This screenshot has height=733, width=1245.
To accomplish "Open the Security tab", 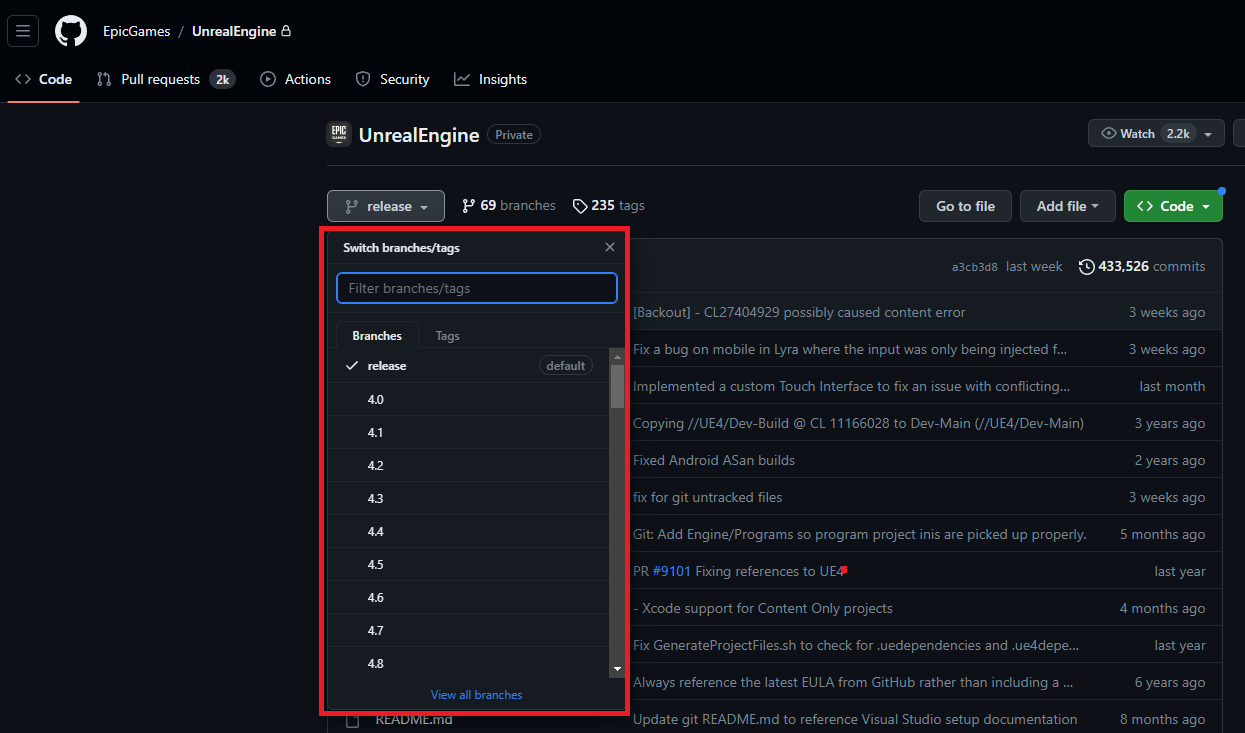I will pyautogui.click(x=393, y=79).
